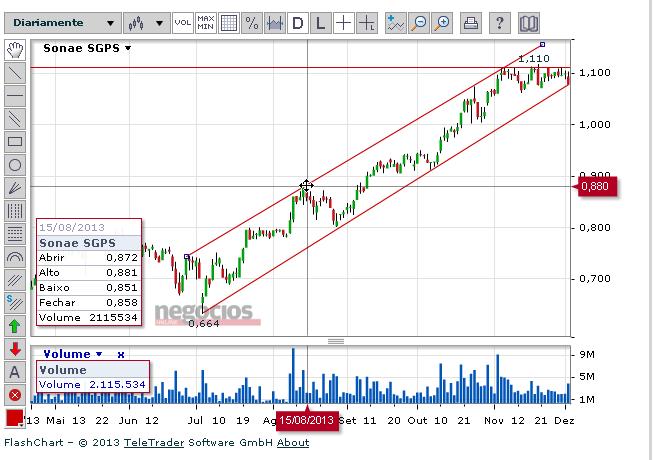Print the chart using printer icon
Image resolution: width=653 pixels, height=460 pixels.
point(471,23)
